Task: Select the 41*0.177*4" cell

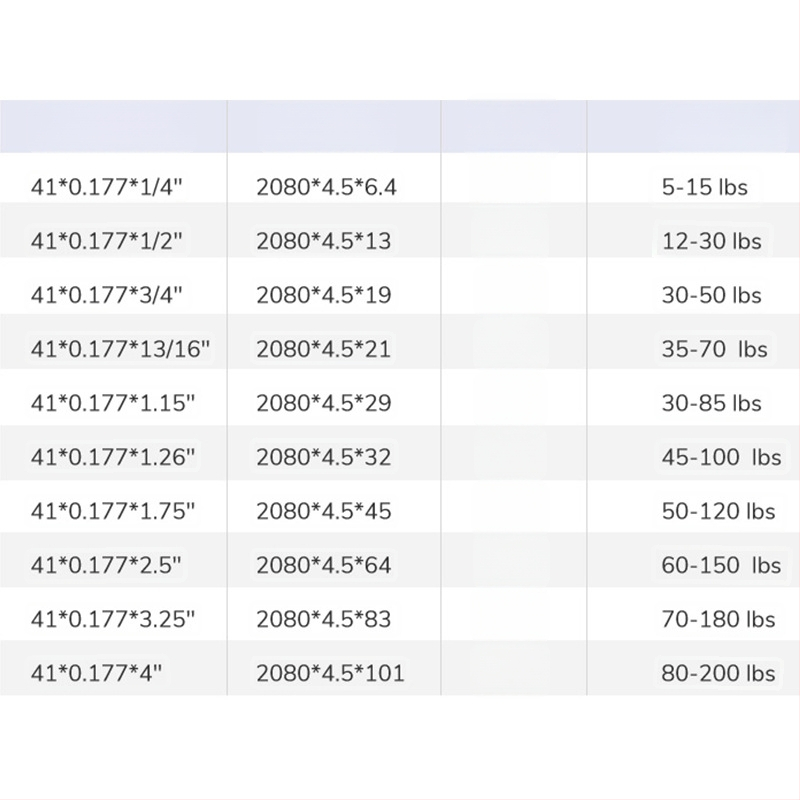Action: pyautogui.click(x=96, y=673)
